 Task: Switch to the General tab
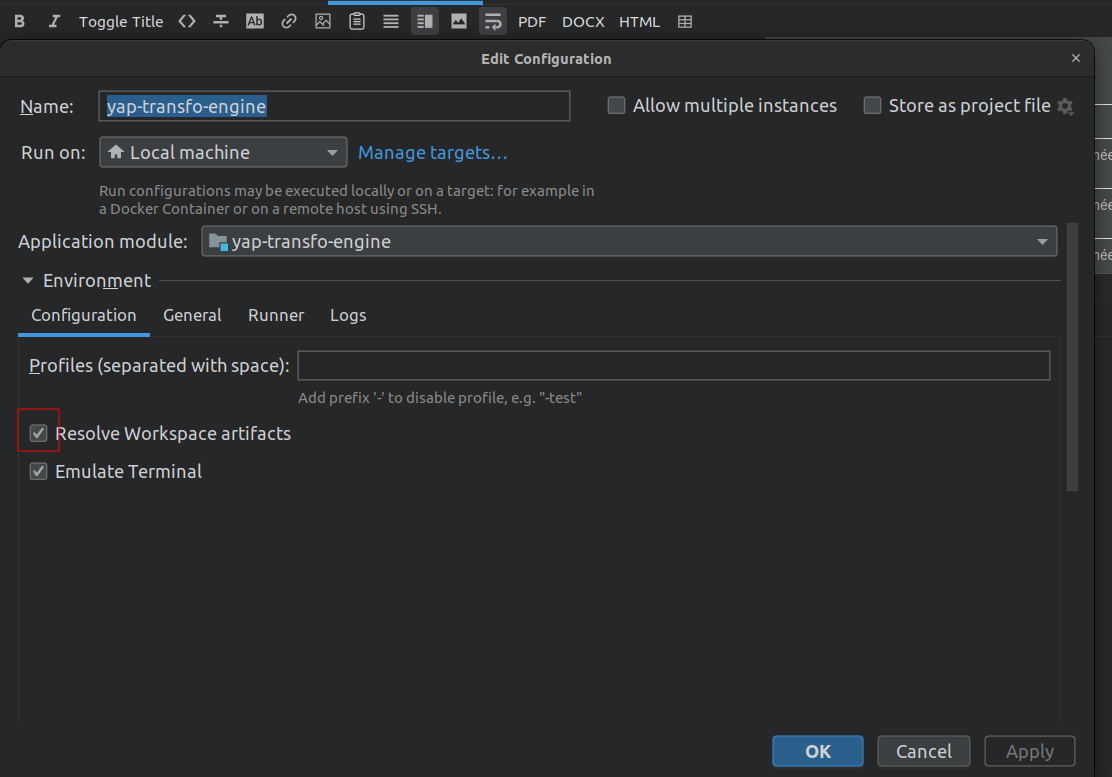pyautogui.click(x=192, y=315)
